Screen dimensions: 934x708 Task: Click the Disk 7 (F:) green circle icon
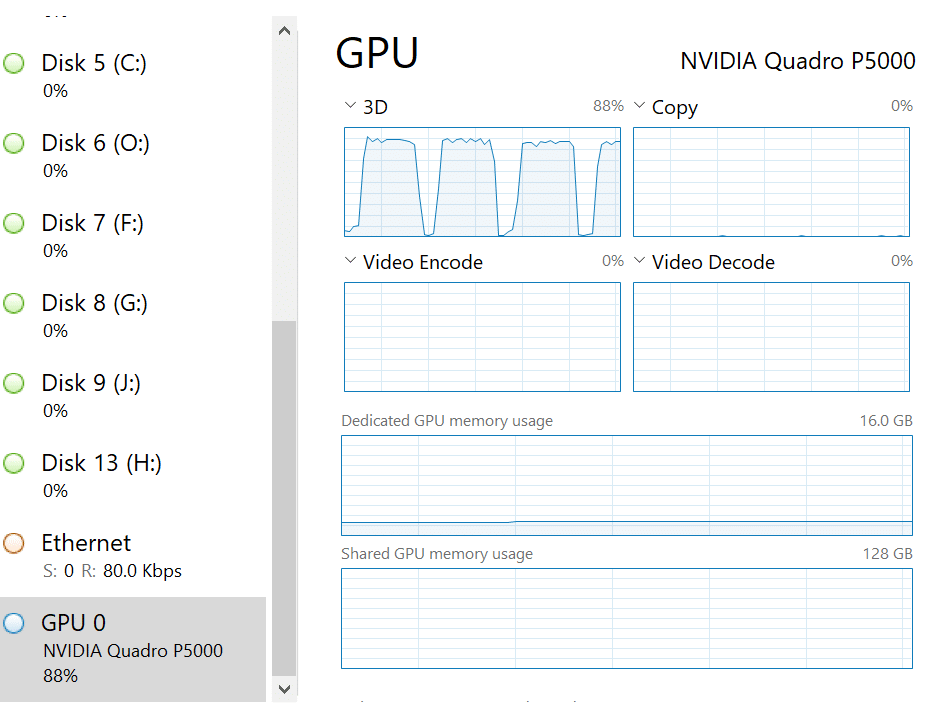pos(14,223)
